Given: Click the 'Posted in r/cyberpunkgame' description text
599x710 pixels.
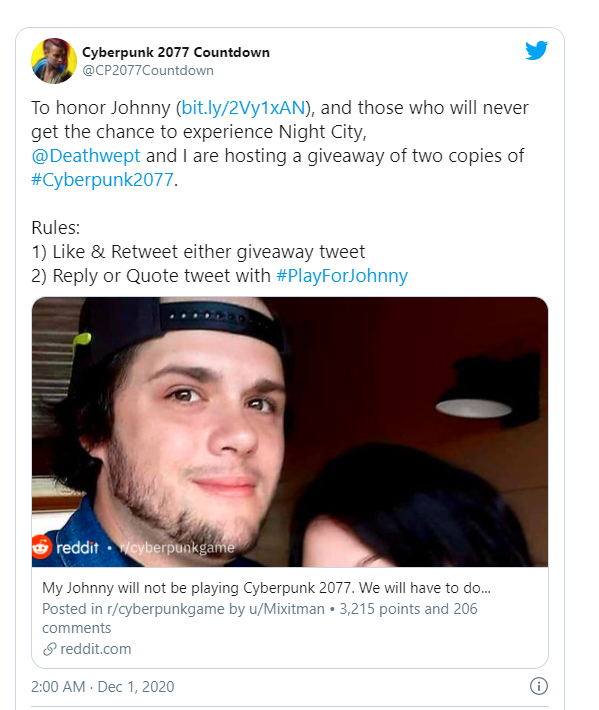Looking at the screenshot, I should [x=183, y=609].
